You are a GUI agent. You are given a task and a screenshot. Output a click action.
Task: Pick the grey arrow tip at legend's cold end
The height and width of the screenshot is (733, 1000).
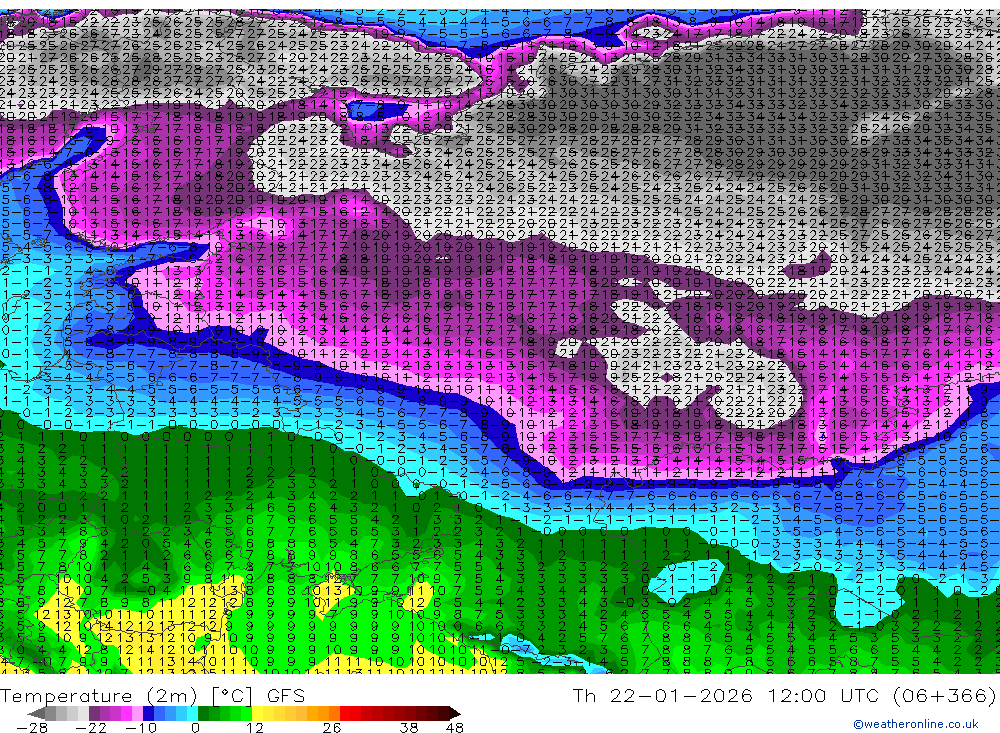[x=36, y=713]
